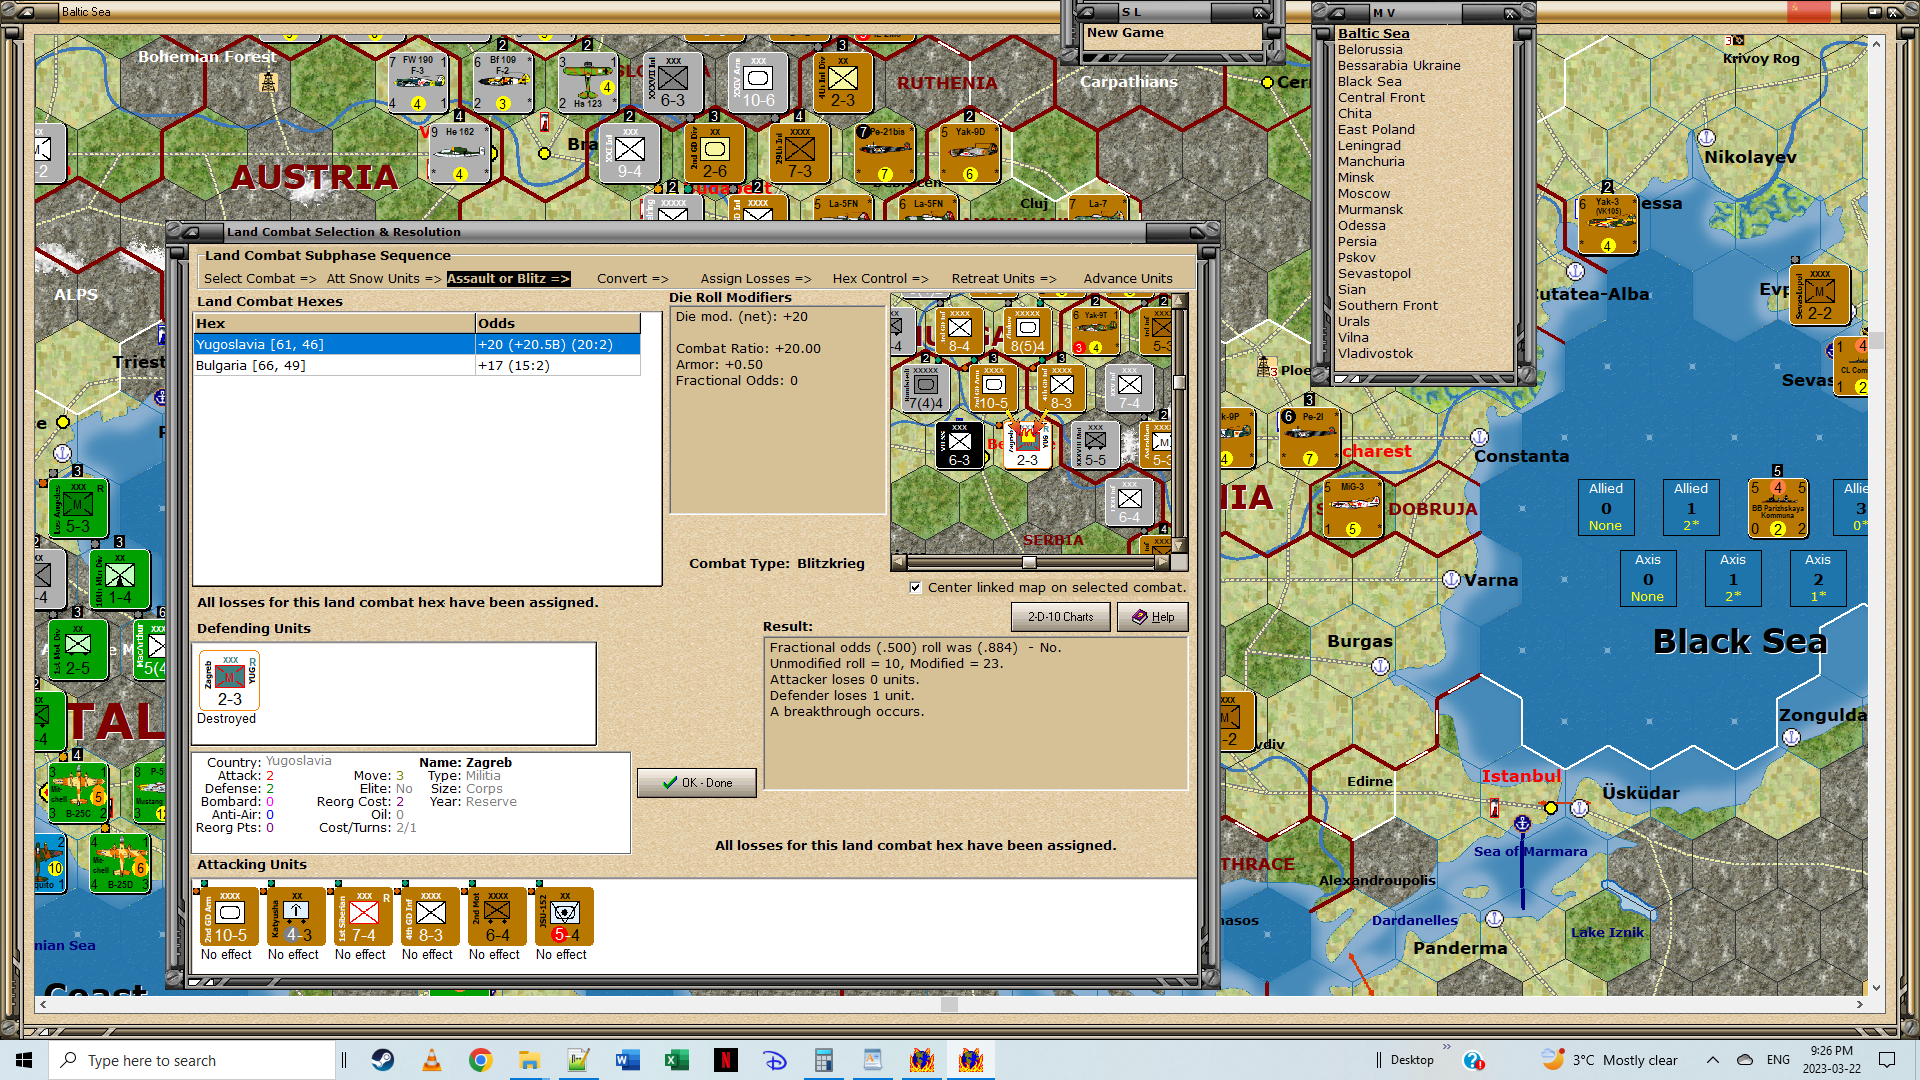This screenshot has height=1080, width=1920.
Task: Select the JSU-152 attacking unit counter
Action: [x=564, y=916]
